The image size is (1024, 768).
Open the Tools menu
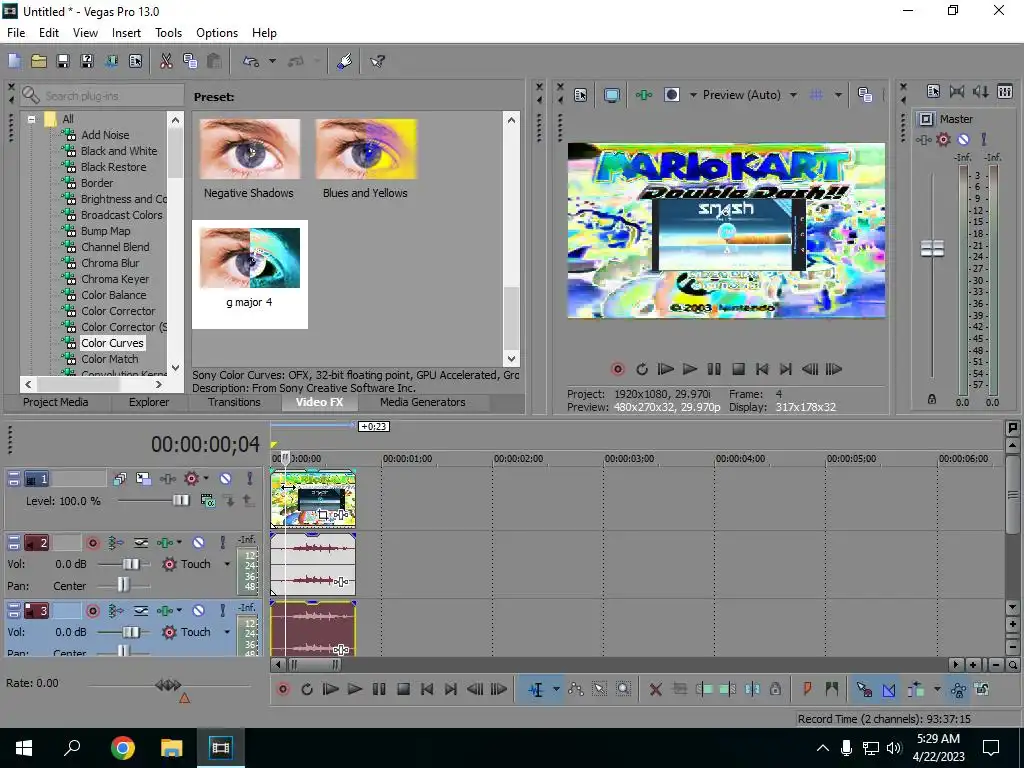click(x=168, y=33)
